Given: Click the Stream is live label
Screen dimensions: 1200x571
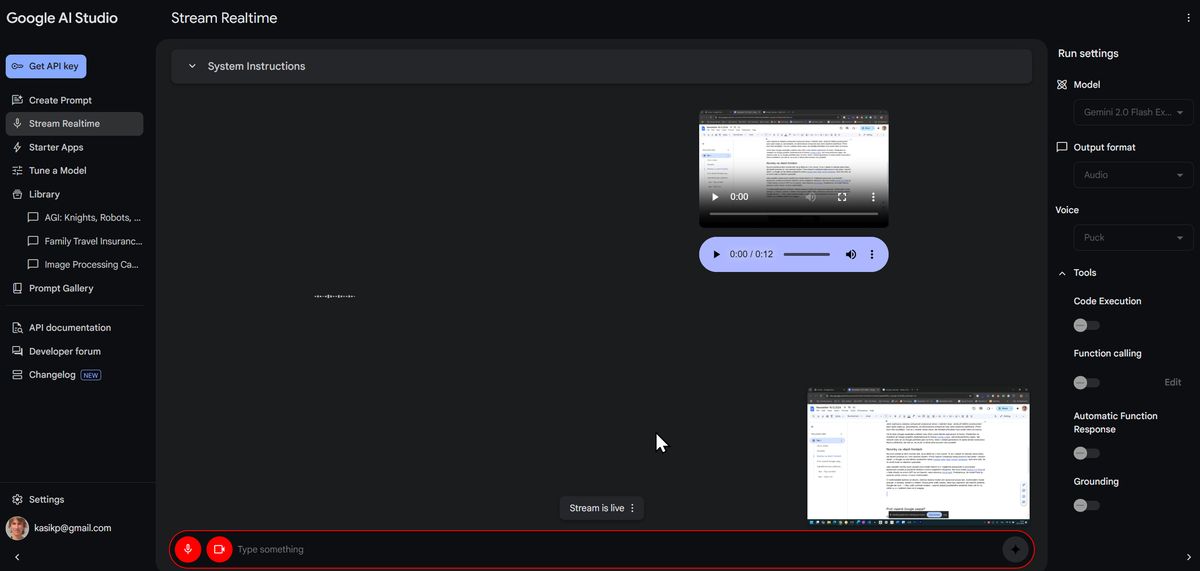Looking at the screenshot, I should (597, 508).
